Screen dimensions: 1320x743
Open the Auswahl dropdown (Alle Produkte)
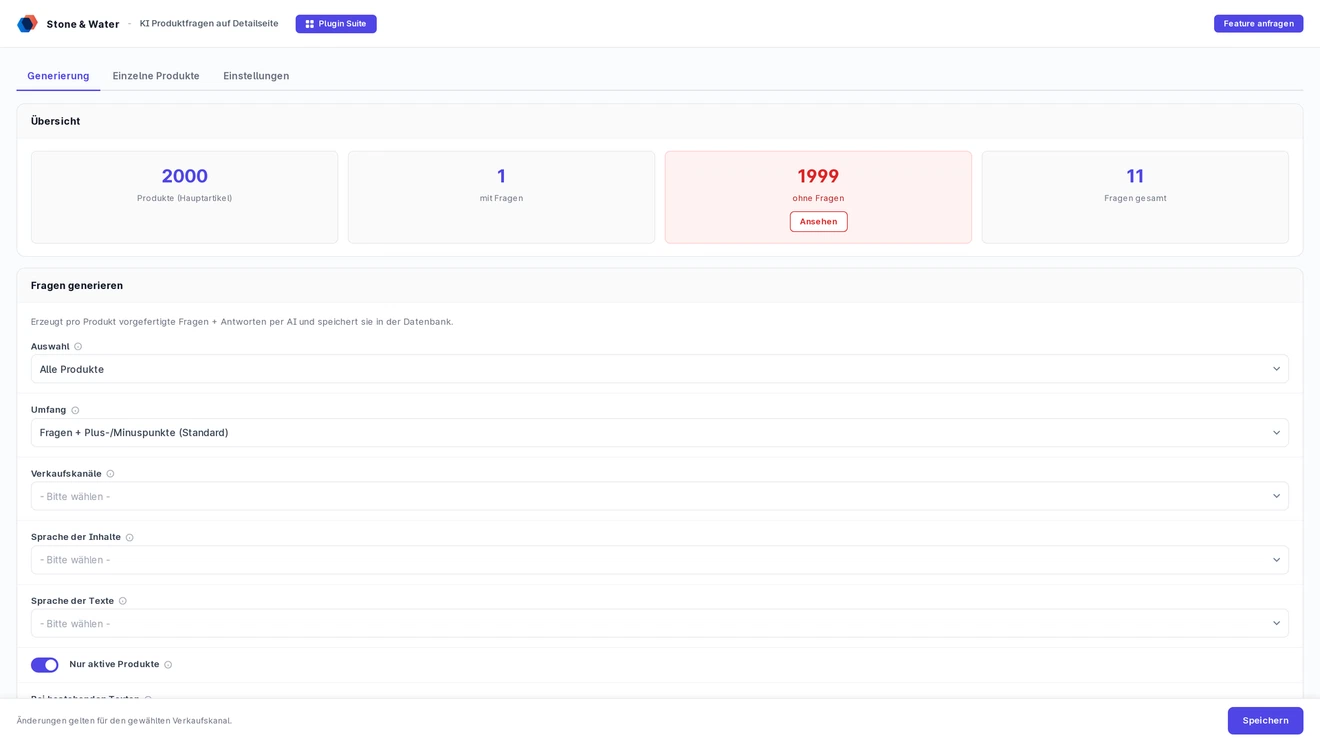(x=659, y=369)
